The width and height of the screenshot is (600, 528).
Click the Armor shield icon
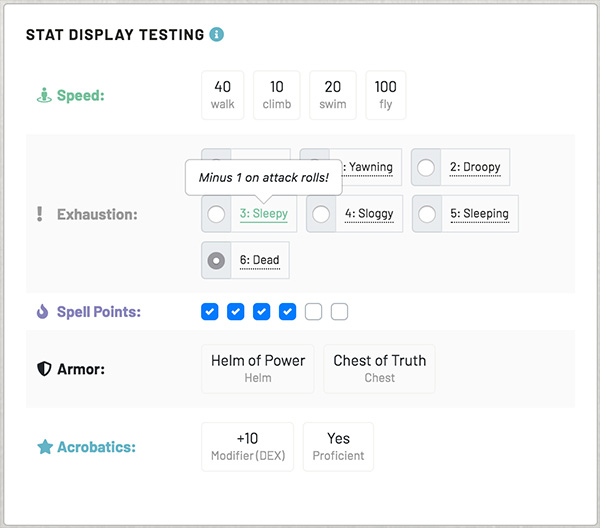(43, 369)
